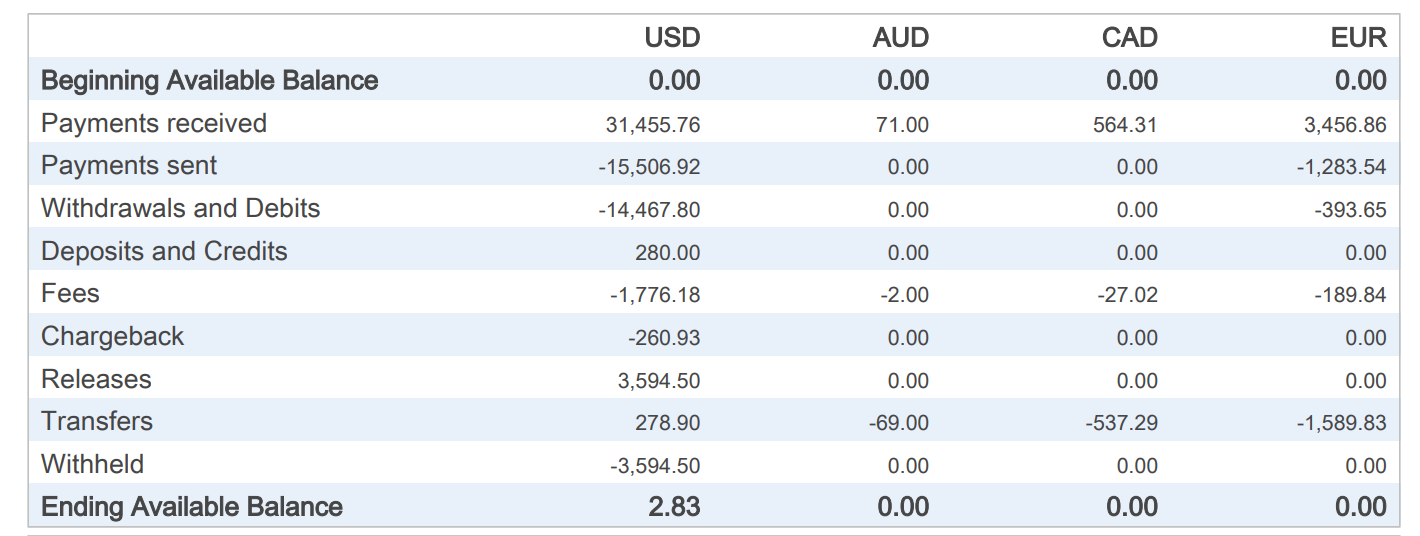Select the Withheld row label
Image resolution: width=1420 pixels, height=536 pixels.
point(92,464)
